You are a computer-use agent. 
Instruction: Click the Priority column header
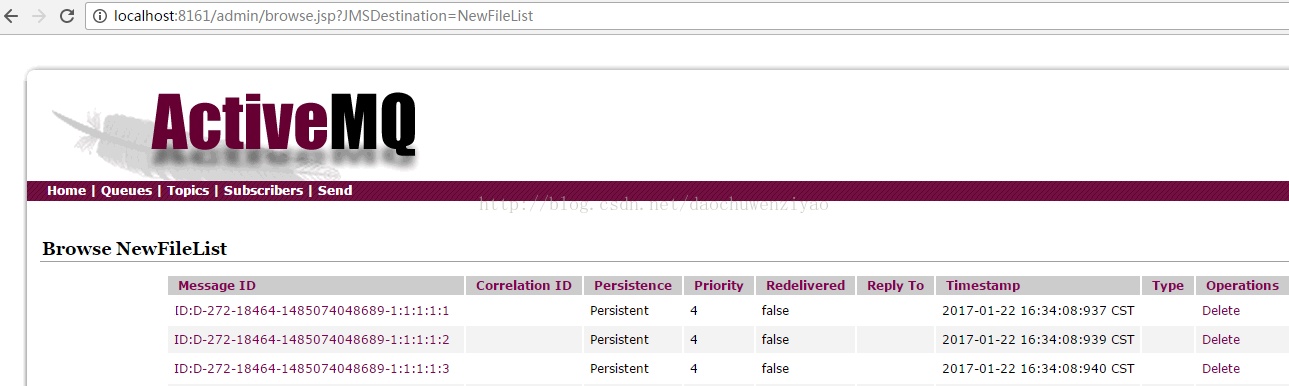pyautogui.click(x=719, y=286)
